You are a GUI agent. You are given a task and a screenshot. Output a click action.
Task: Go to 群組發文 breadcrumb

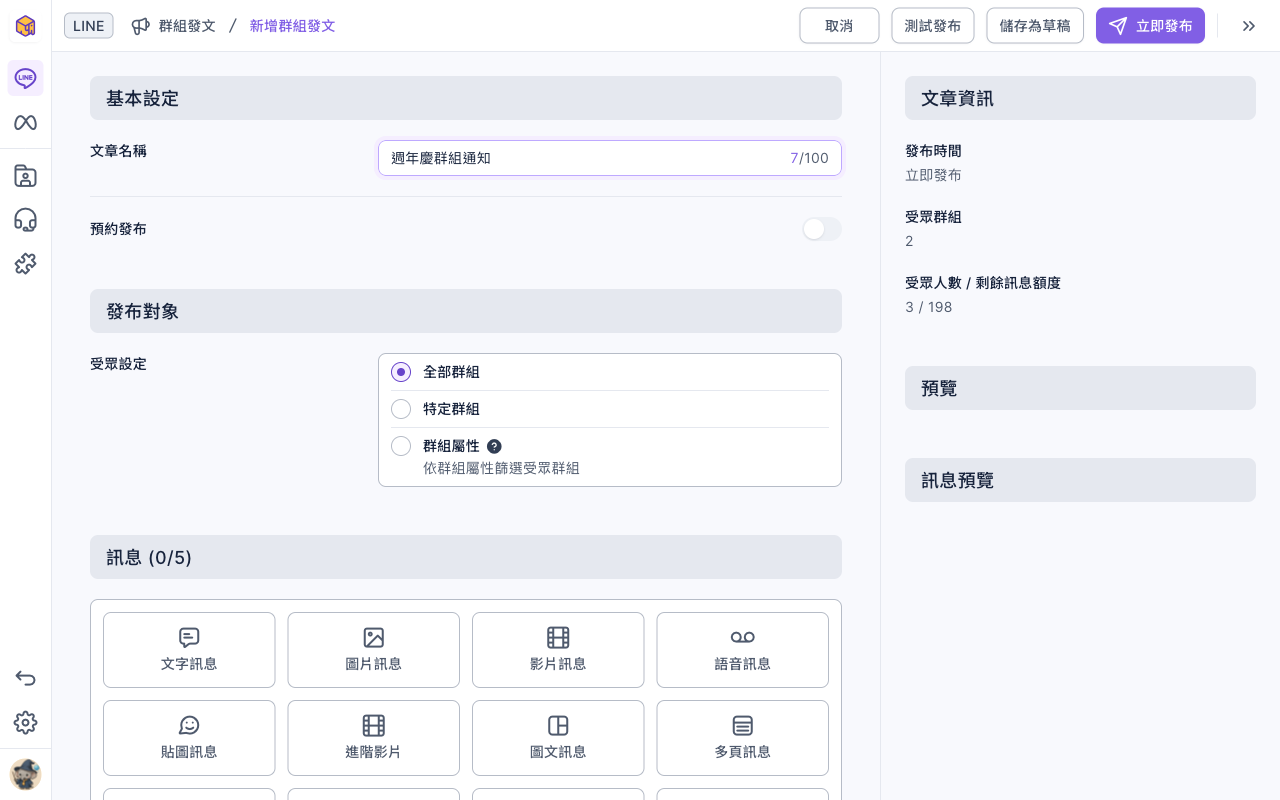pos(174,26)
